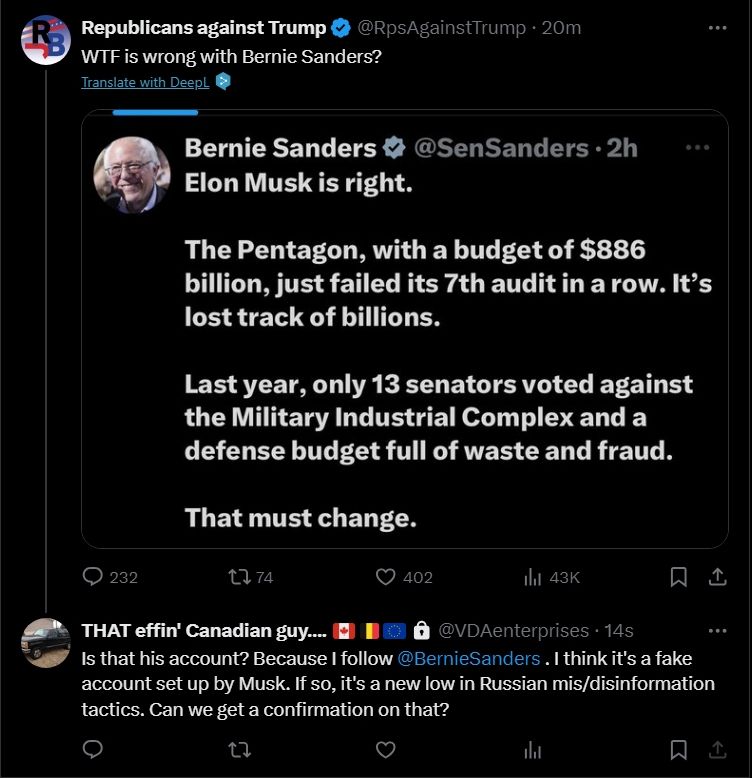
Task: View analytics for the Canadian guy's reply
Action: coord(533,749)
